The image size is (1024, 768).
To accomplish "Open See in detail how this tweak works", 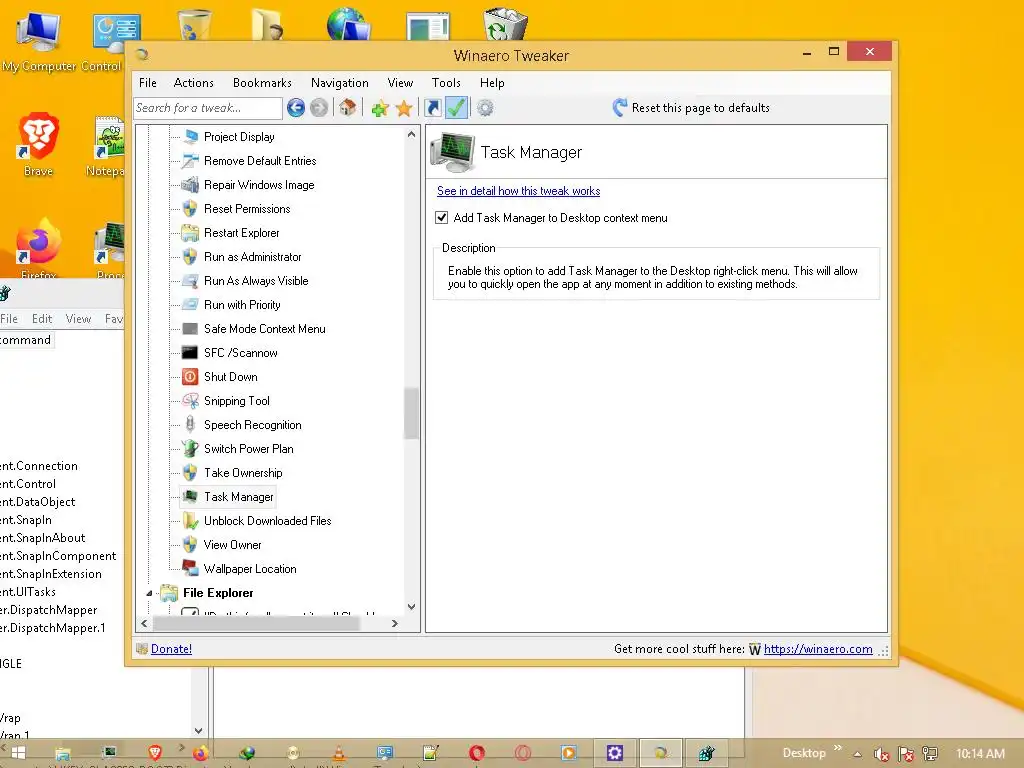I will click(x=519, y=191).
